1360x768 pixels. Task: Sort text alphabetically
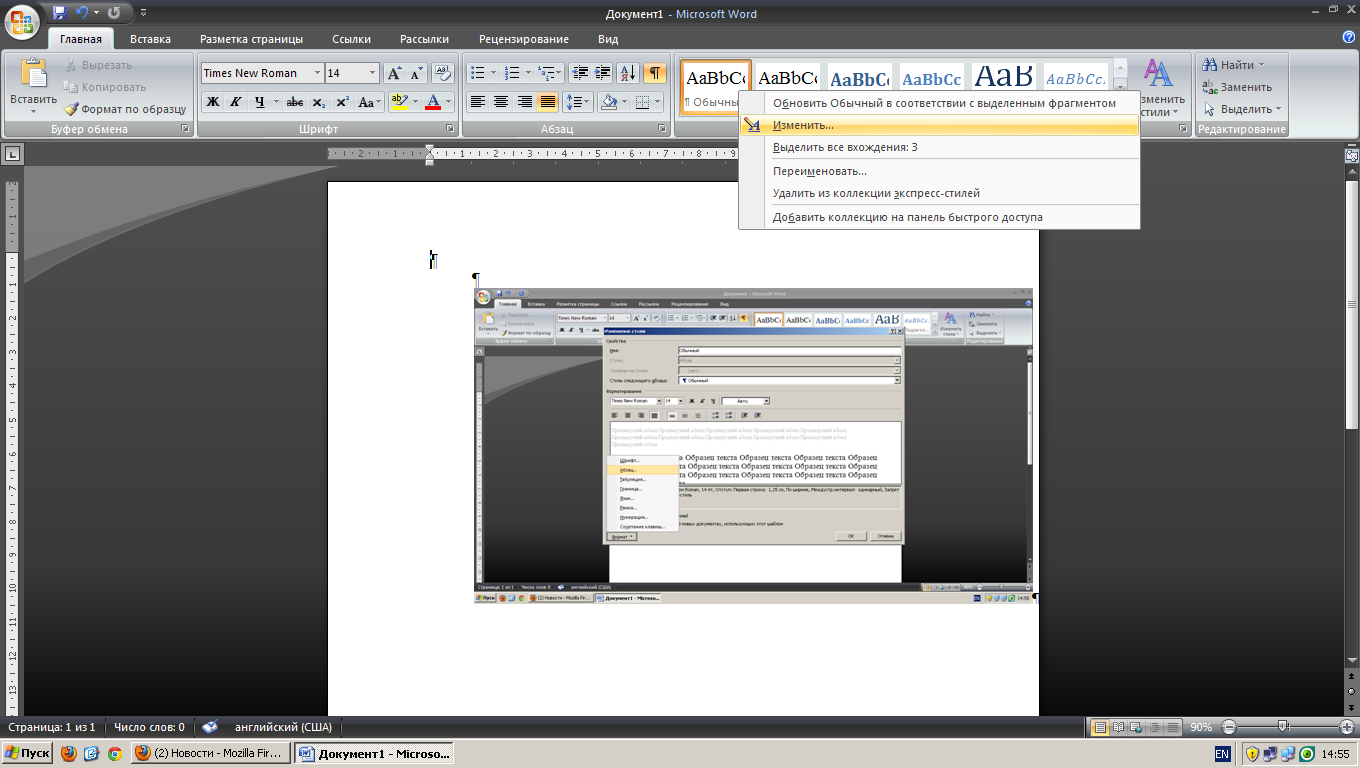click(x=629, y=73)
